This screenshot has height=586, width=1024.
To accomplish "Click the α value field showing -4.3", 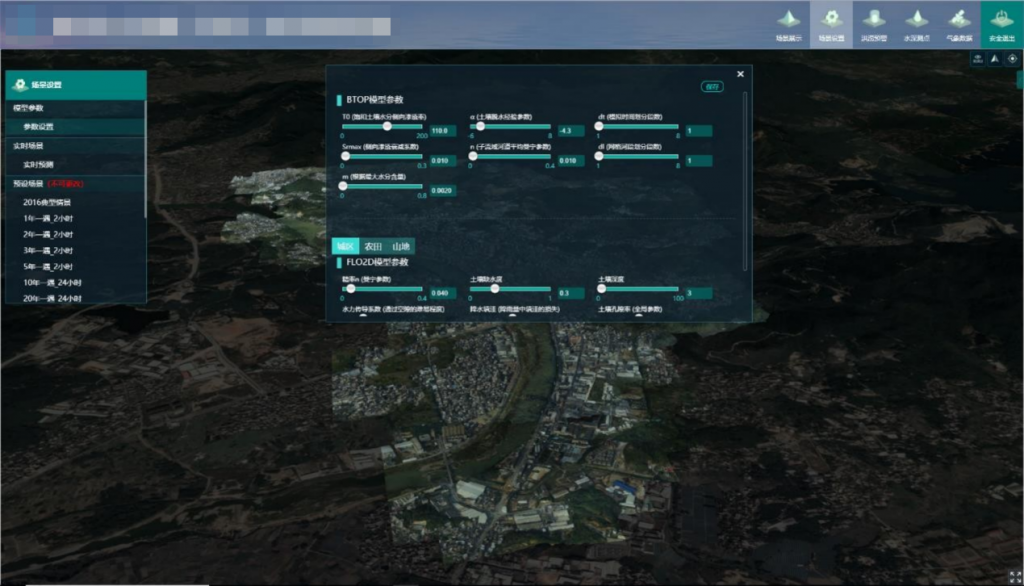I will point(571,131).
